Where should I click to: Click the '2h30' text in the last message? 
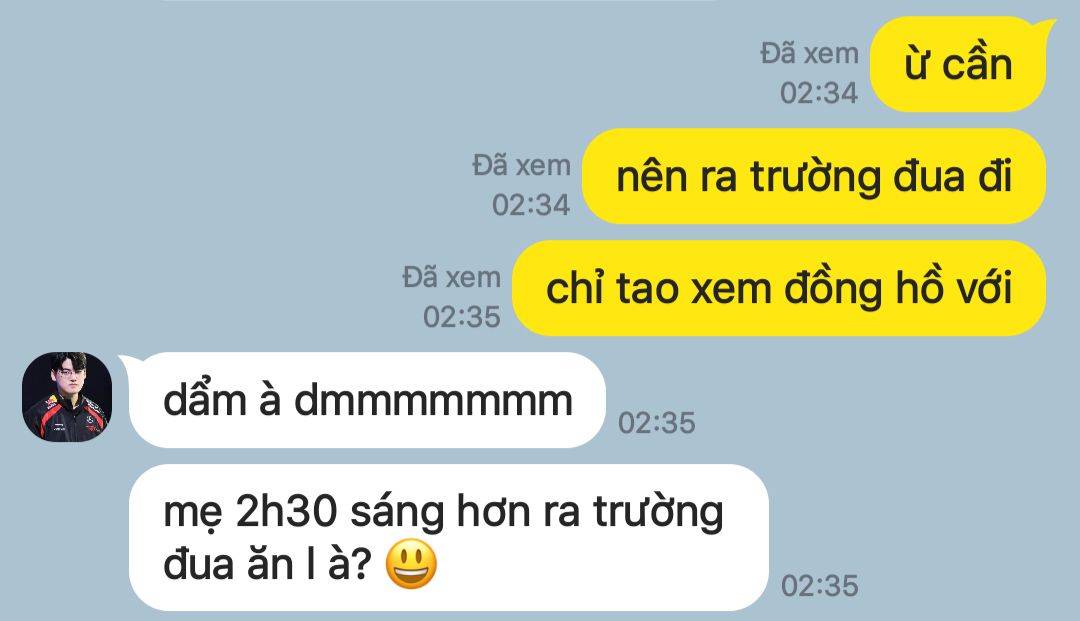(x=287, y=512)
